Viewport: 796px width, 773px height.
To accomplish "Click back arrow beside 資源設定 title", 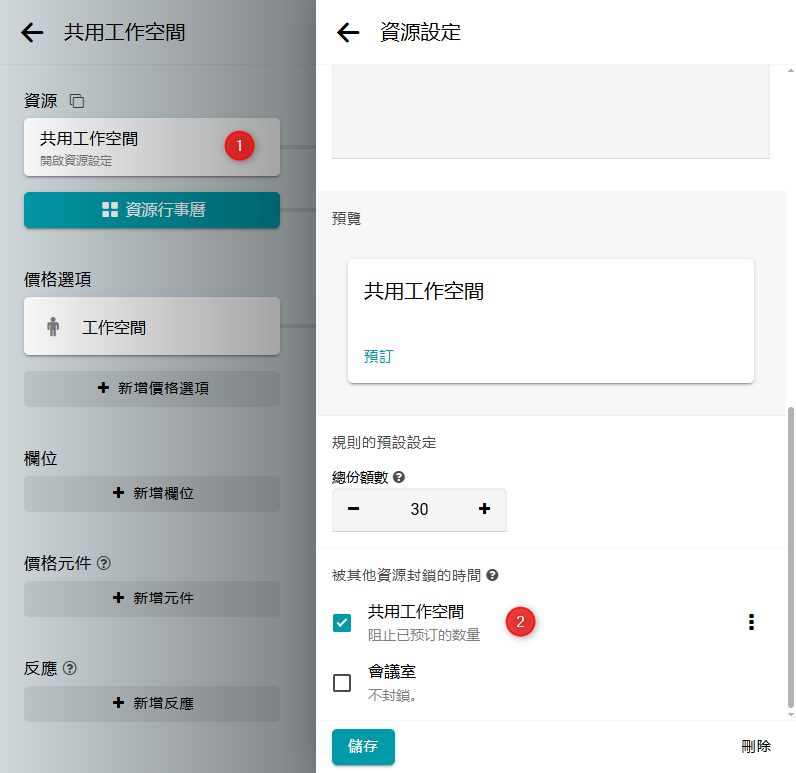I will tap(348, 32).
